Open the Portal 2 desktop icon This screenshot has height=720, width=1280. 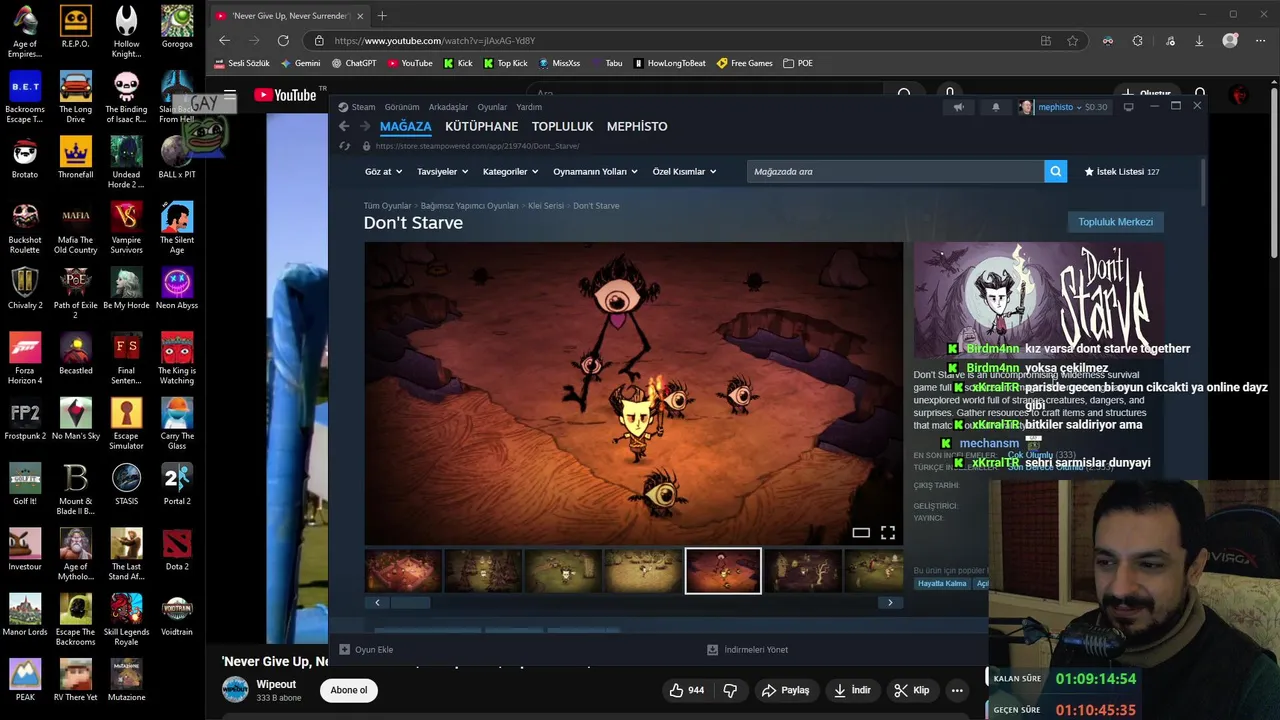[177, 485]
